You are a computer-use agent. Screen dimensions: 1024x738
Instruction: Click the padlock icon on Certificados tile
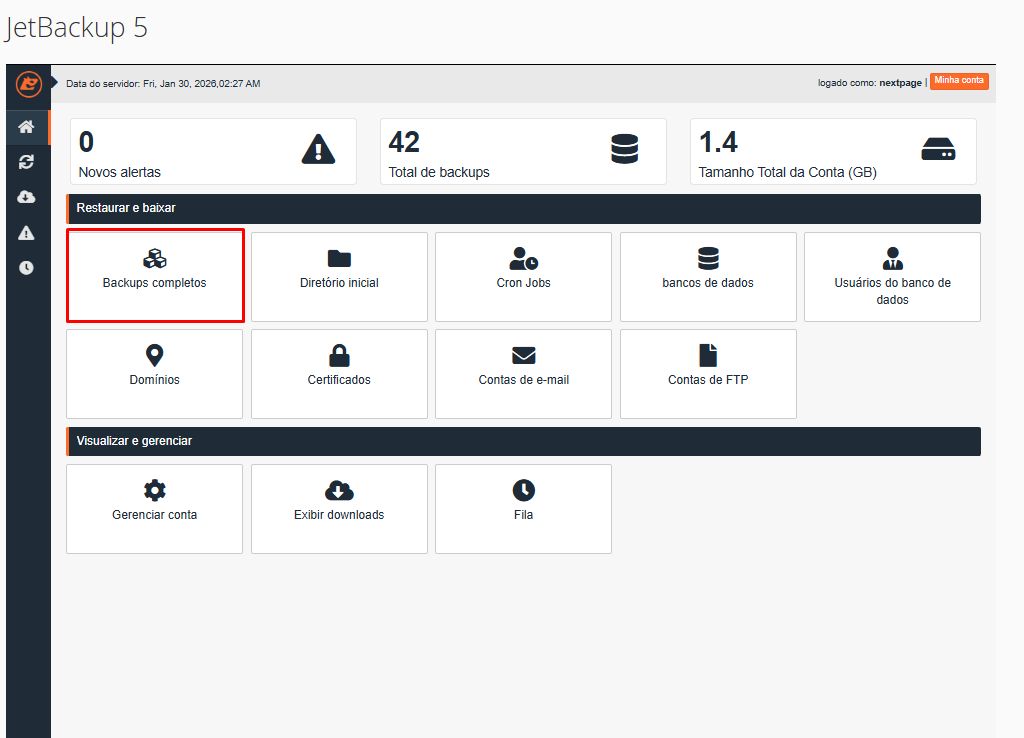coord(339,356)
